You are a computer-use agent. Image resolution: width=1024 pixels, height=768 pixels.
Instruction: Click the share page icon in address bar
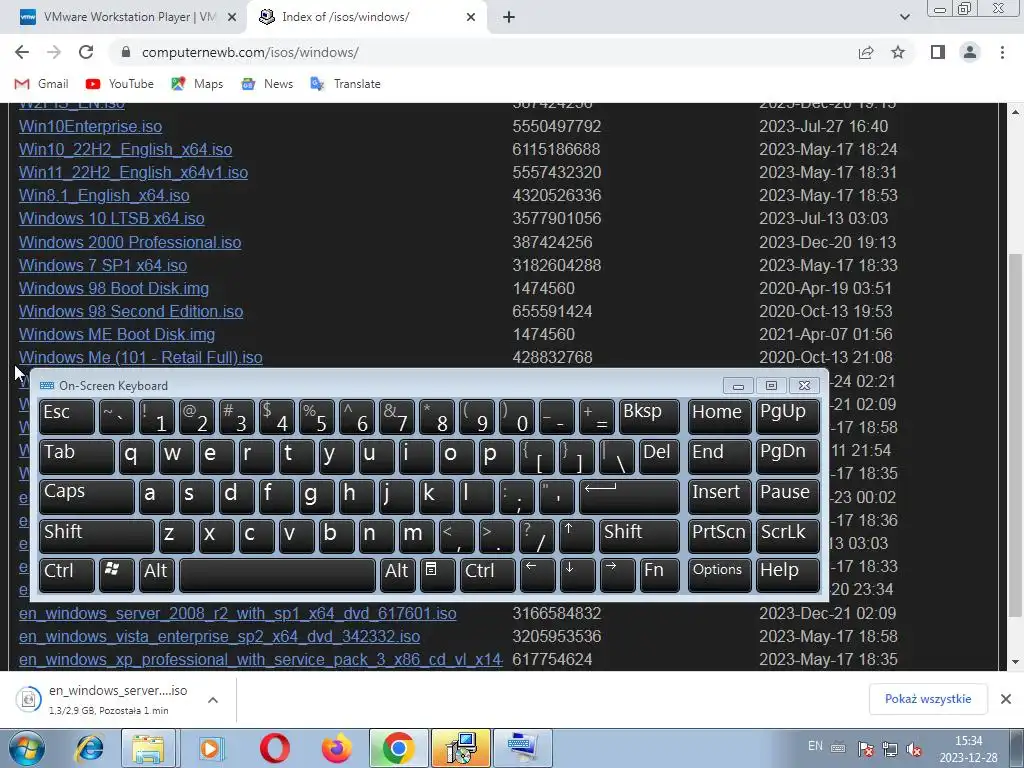tap(866, 52)
